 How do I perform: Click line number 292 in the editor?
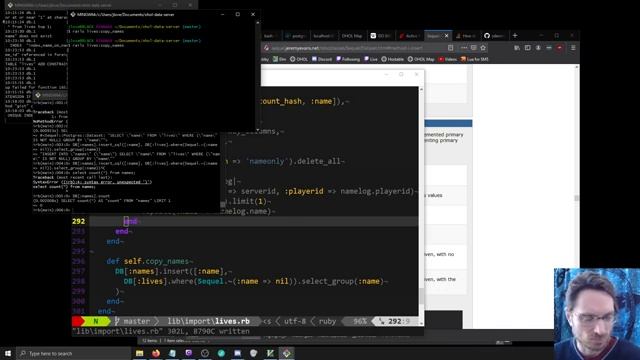point(78,221)
